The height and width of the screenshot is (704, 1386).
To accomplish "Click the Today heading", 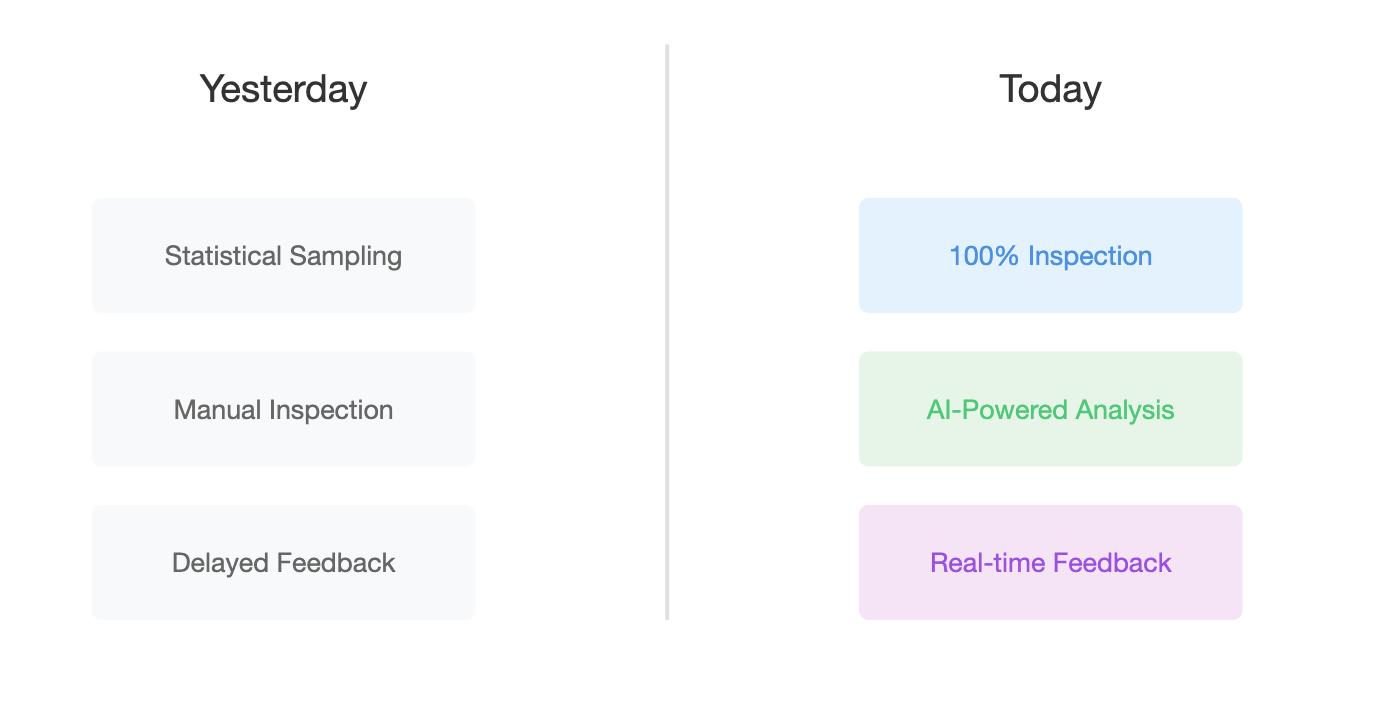I will point(1050,89).
